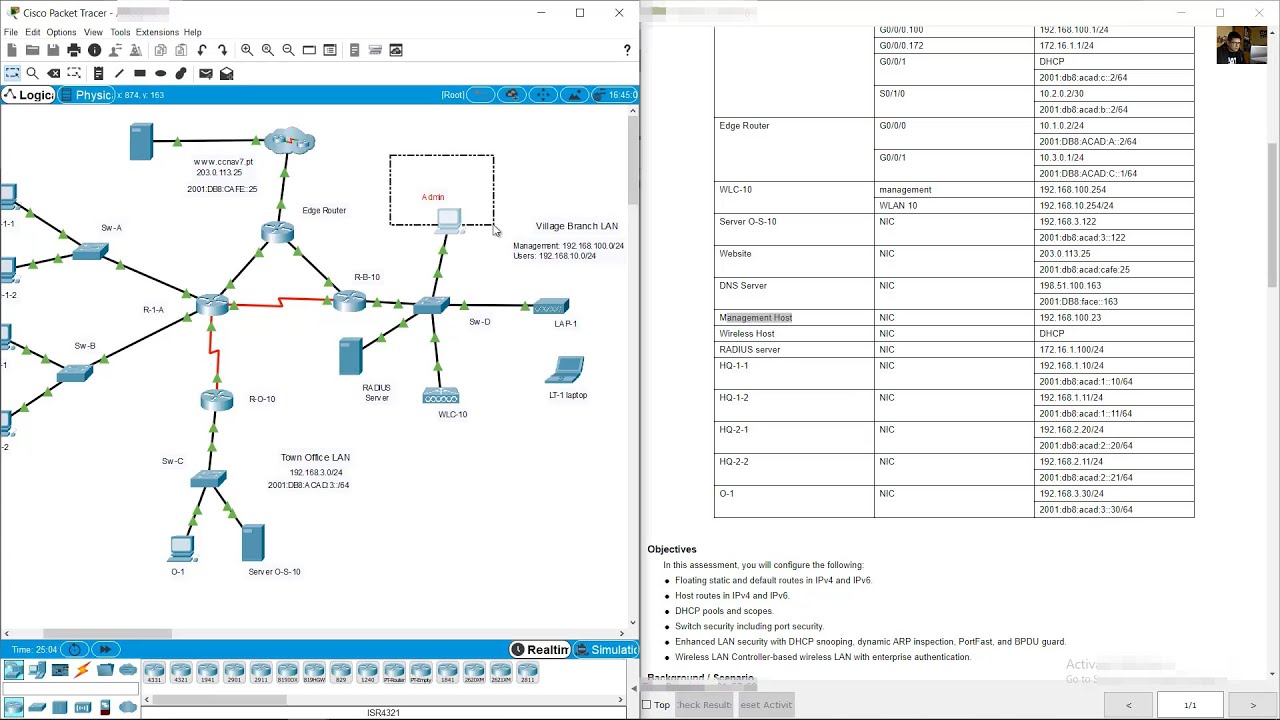The image size is (1280, 720).
Task: Pick the 2911 router from device list
Action: pyautogui.click(x=261, y=672)
